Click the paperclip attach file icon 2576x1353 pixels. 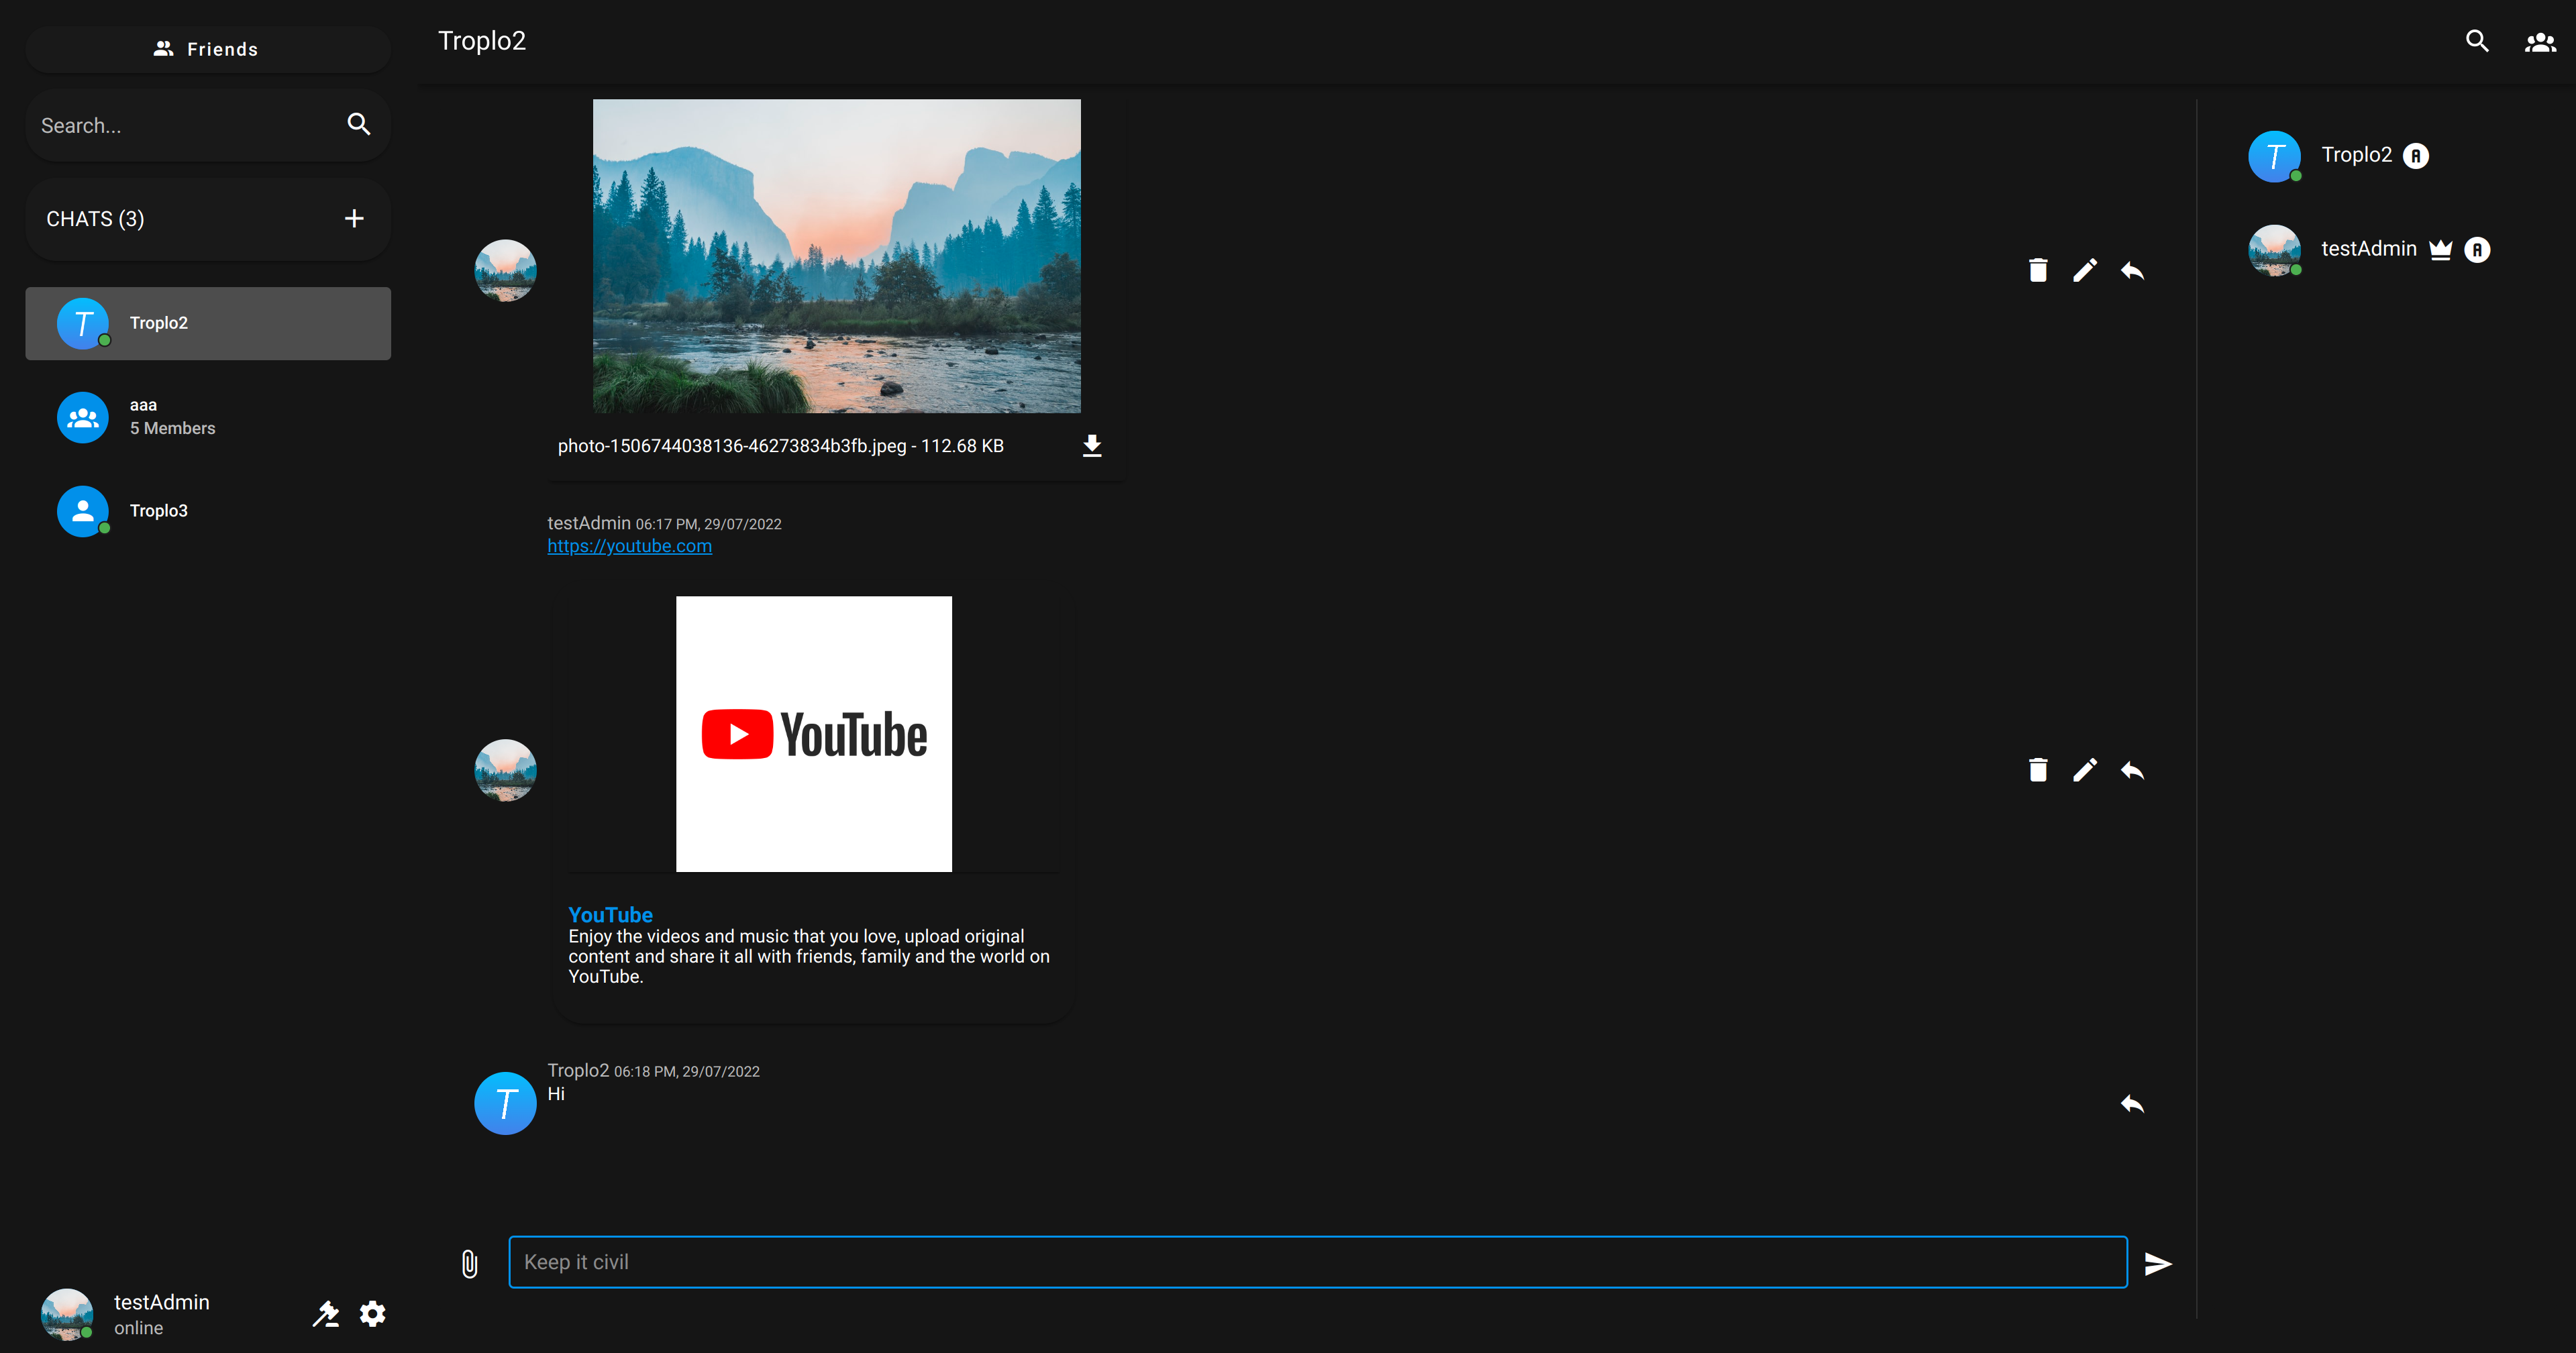click(469, 1264)
